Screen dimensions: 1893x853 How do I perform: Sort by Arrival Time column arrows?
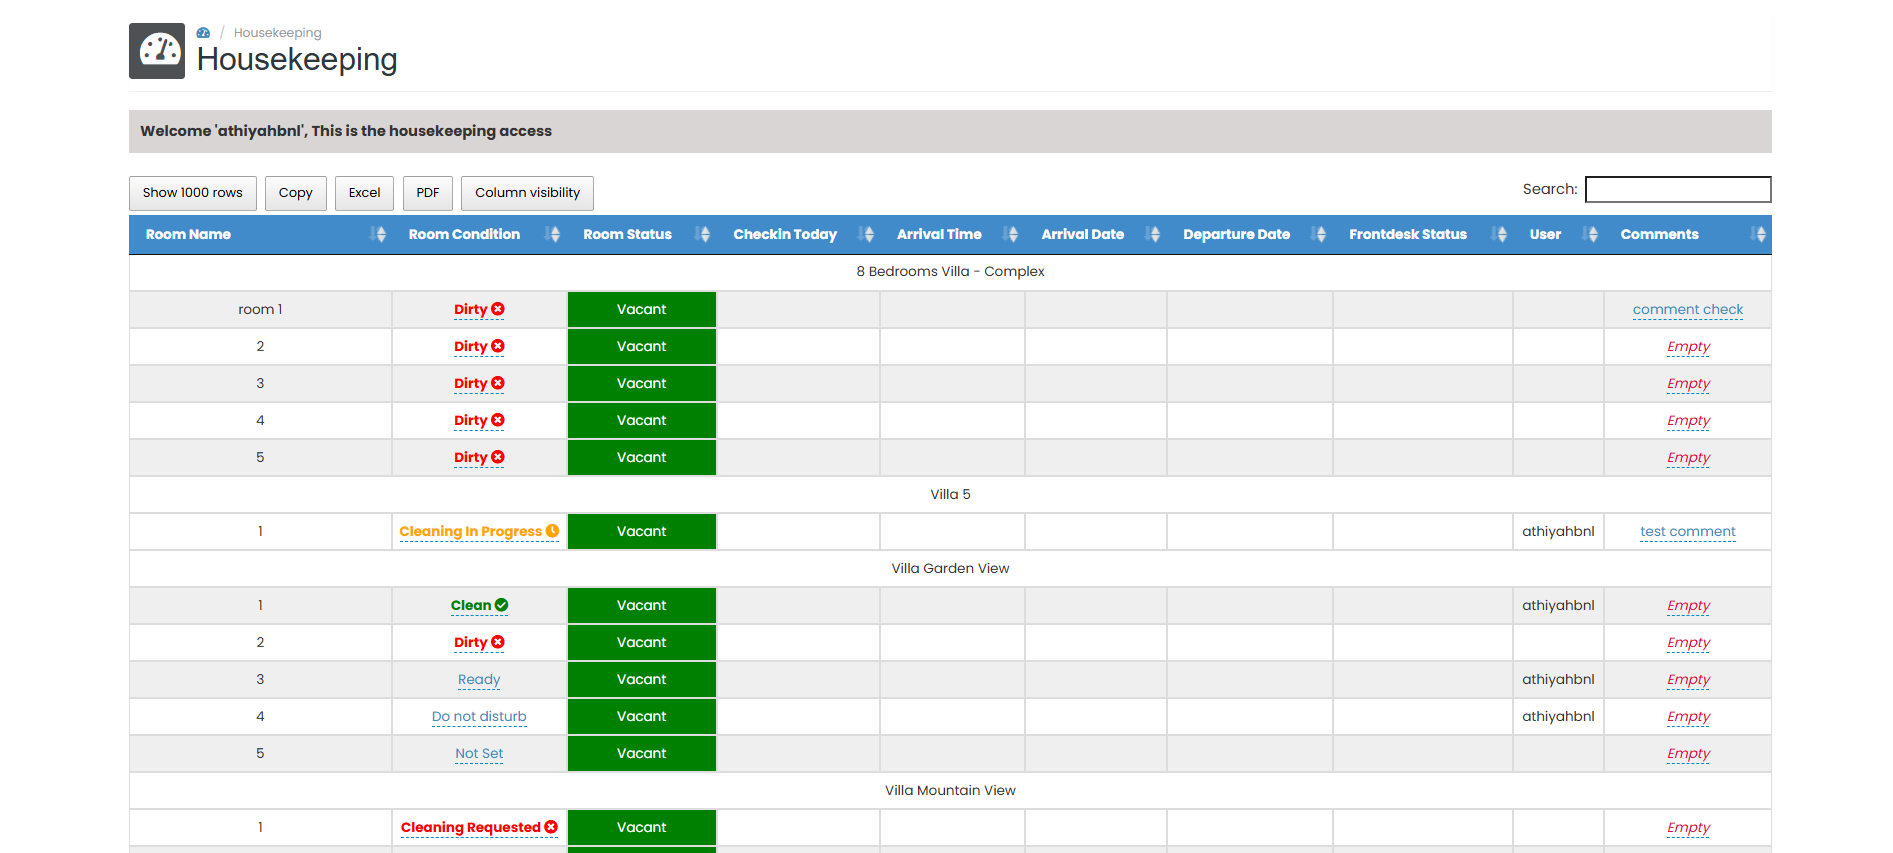[x=1012, y=234]
